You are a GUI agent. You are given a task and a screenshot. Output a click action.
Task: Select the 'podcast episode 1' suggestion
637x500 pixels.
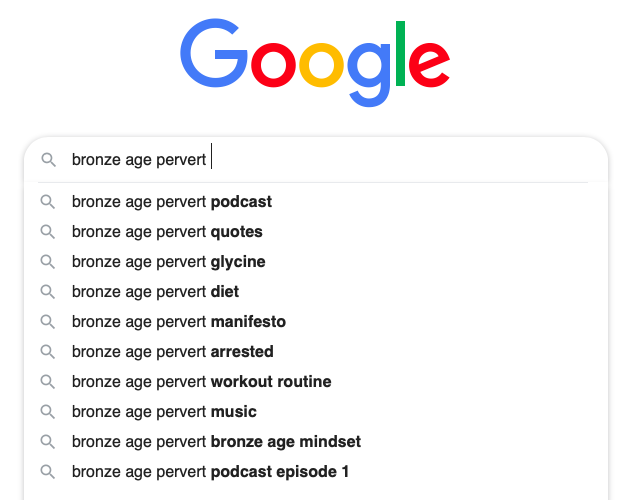[210, 472]
